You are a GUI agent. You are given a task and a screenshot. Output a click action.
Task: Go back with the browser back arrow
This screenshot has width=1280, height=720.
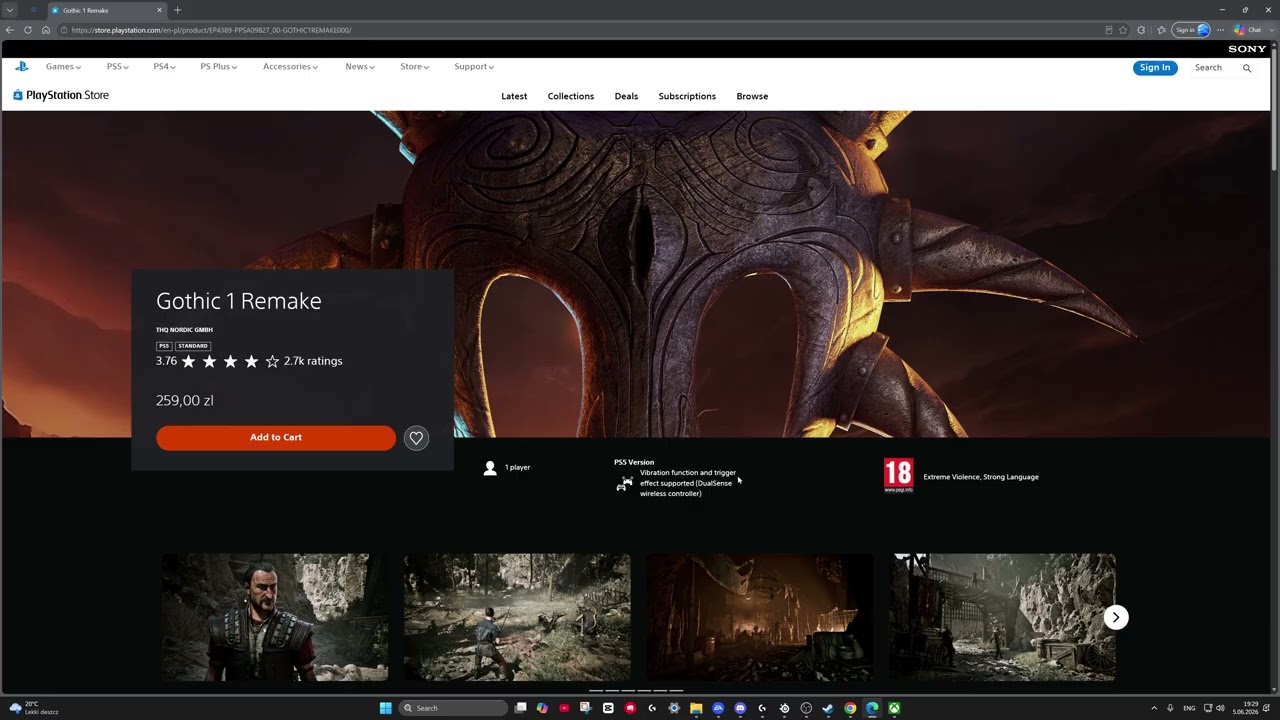[x=10, y=30]
